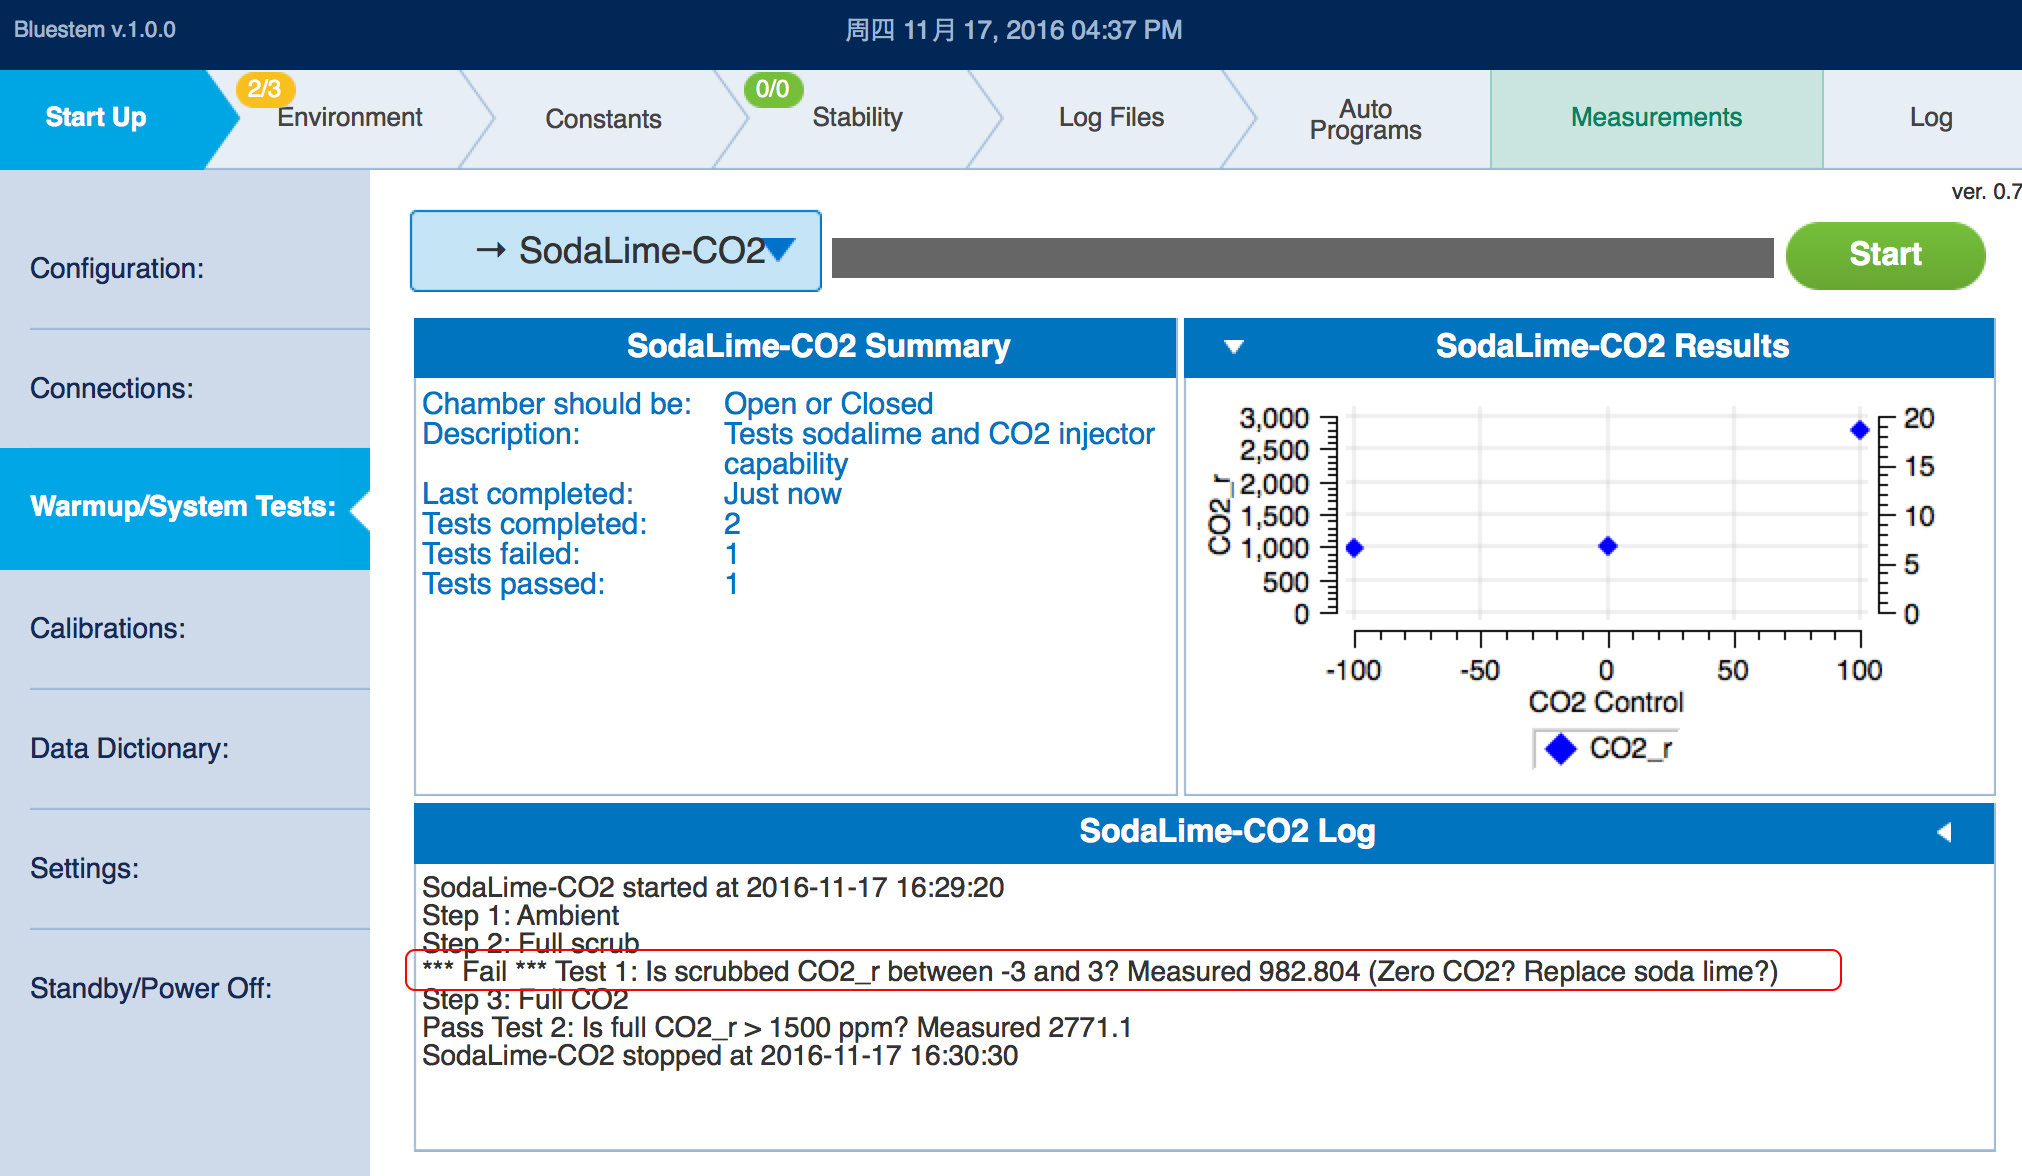The image size is (2022, 1176).
Task: Click the 0/0 Stability status badge
Action: [x=772, y=89]
